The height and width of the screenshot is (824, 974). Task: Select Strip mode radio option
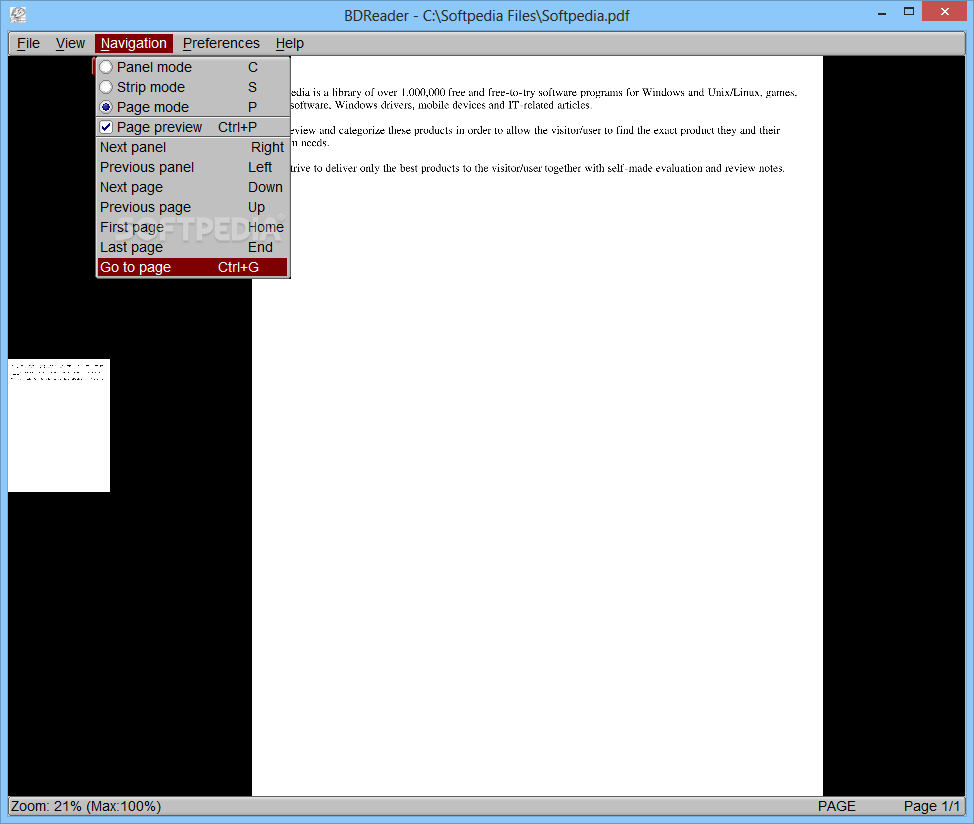(192, 87)
